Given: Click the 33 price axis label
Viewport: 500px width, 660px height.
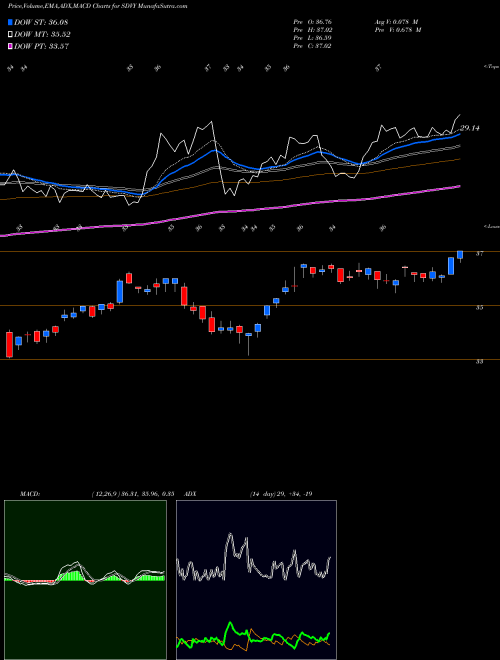Looking at the screenshot, I should (479, 362).
